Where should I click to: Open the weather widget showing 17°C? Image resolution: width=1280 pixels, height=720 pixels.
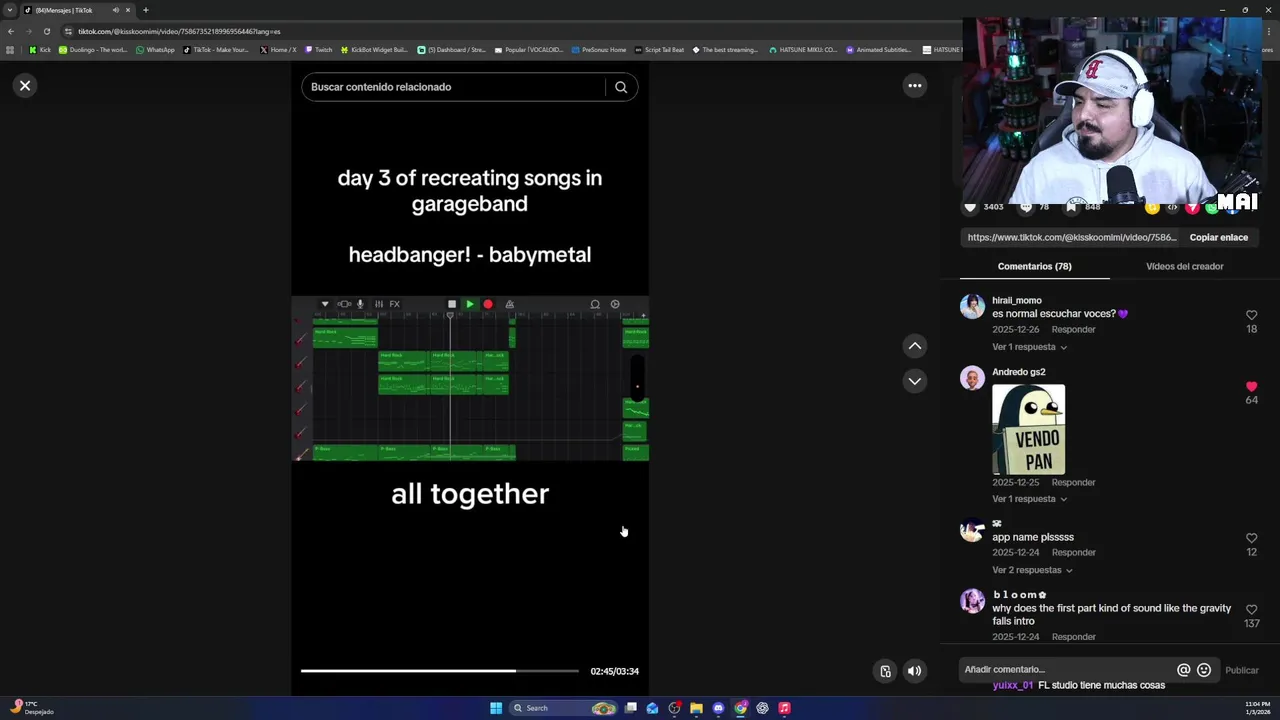coord(30,708)
